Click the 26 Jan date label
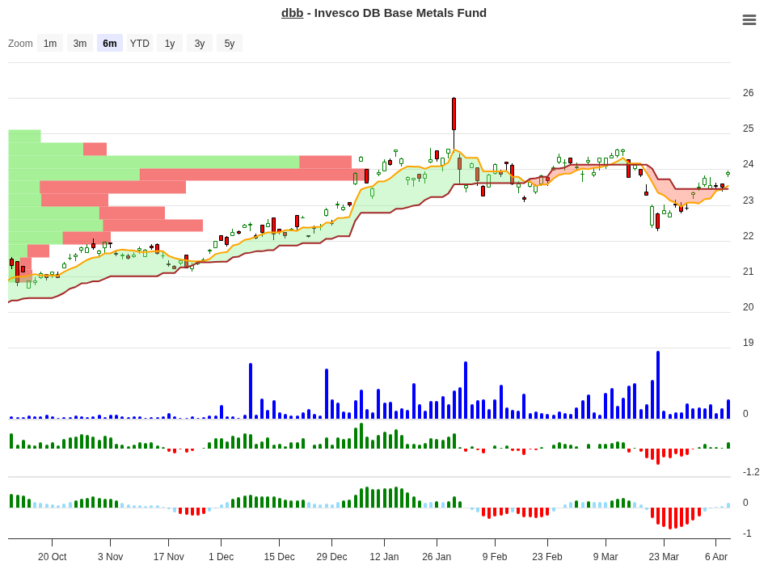Viewport: 768px width, 582px height. click(436, 557)
